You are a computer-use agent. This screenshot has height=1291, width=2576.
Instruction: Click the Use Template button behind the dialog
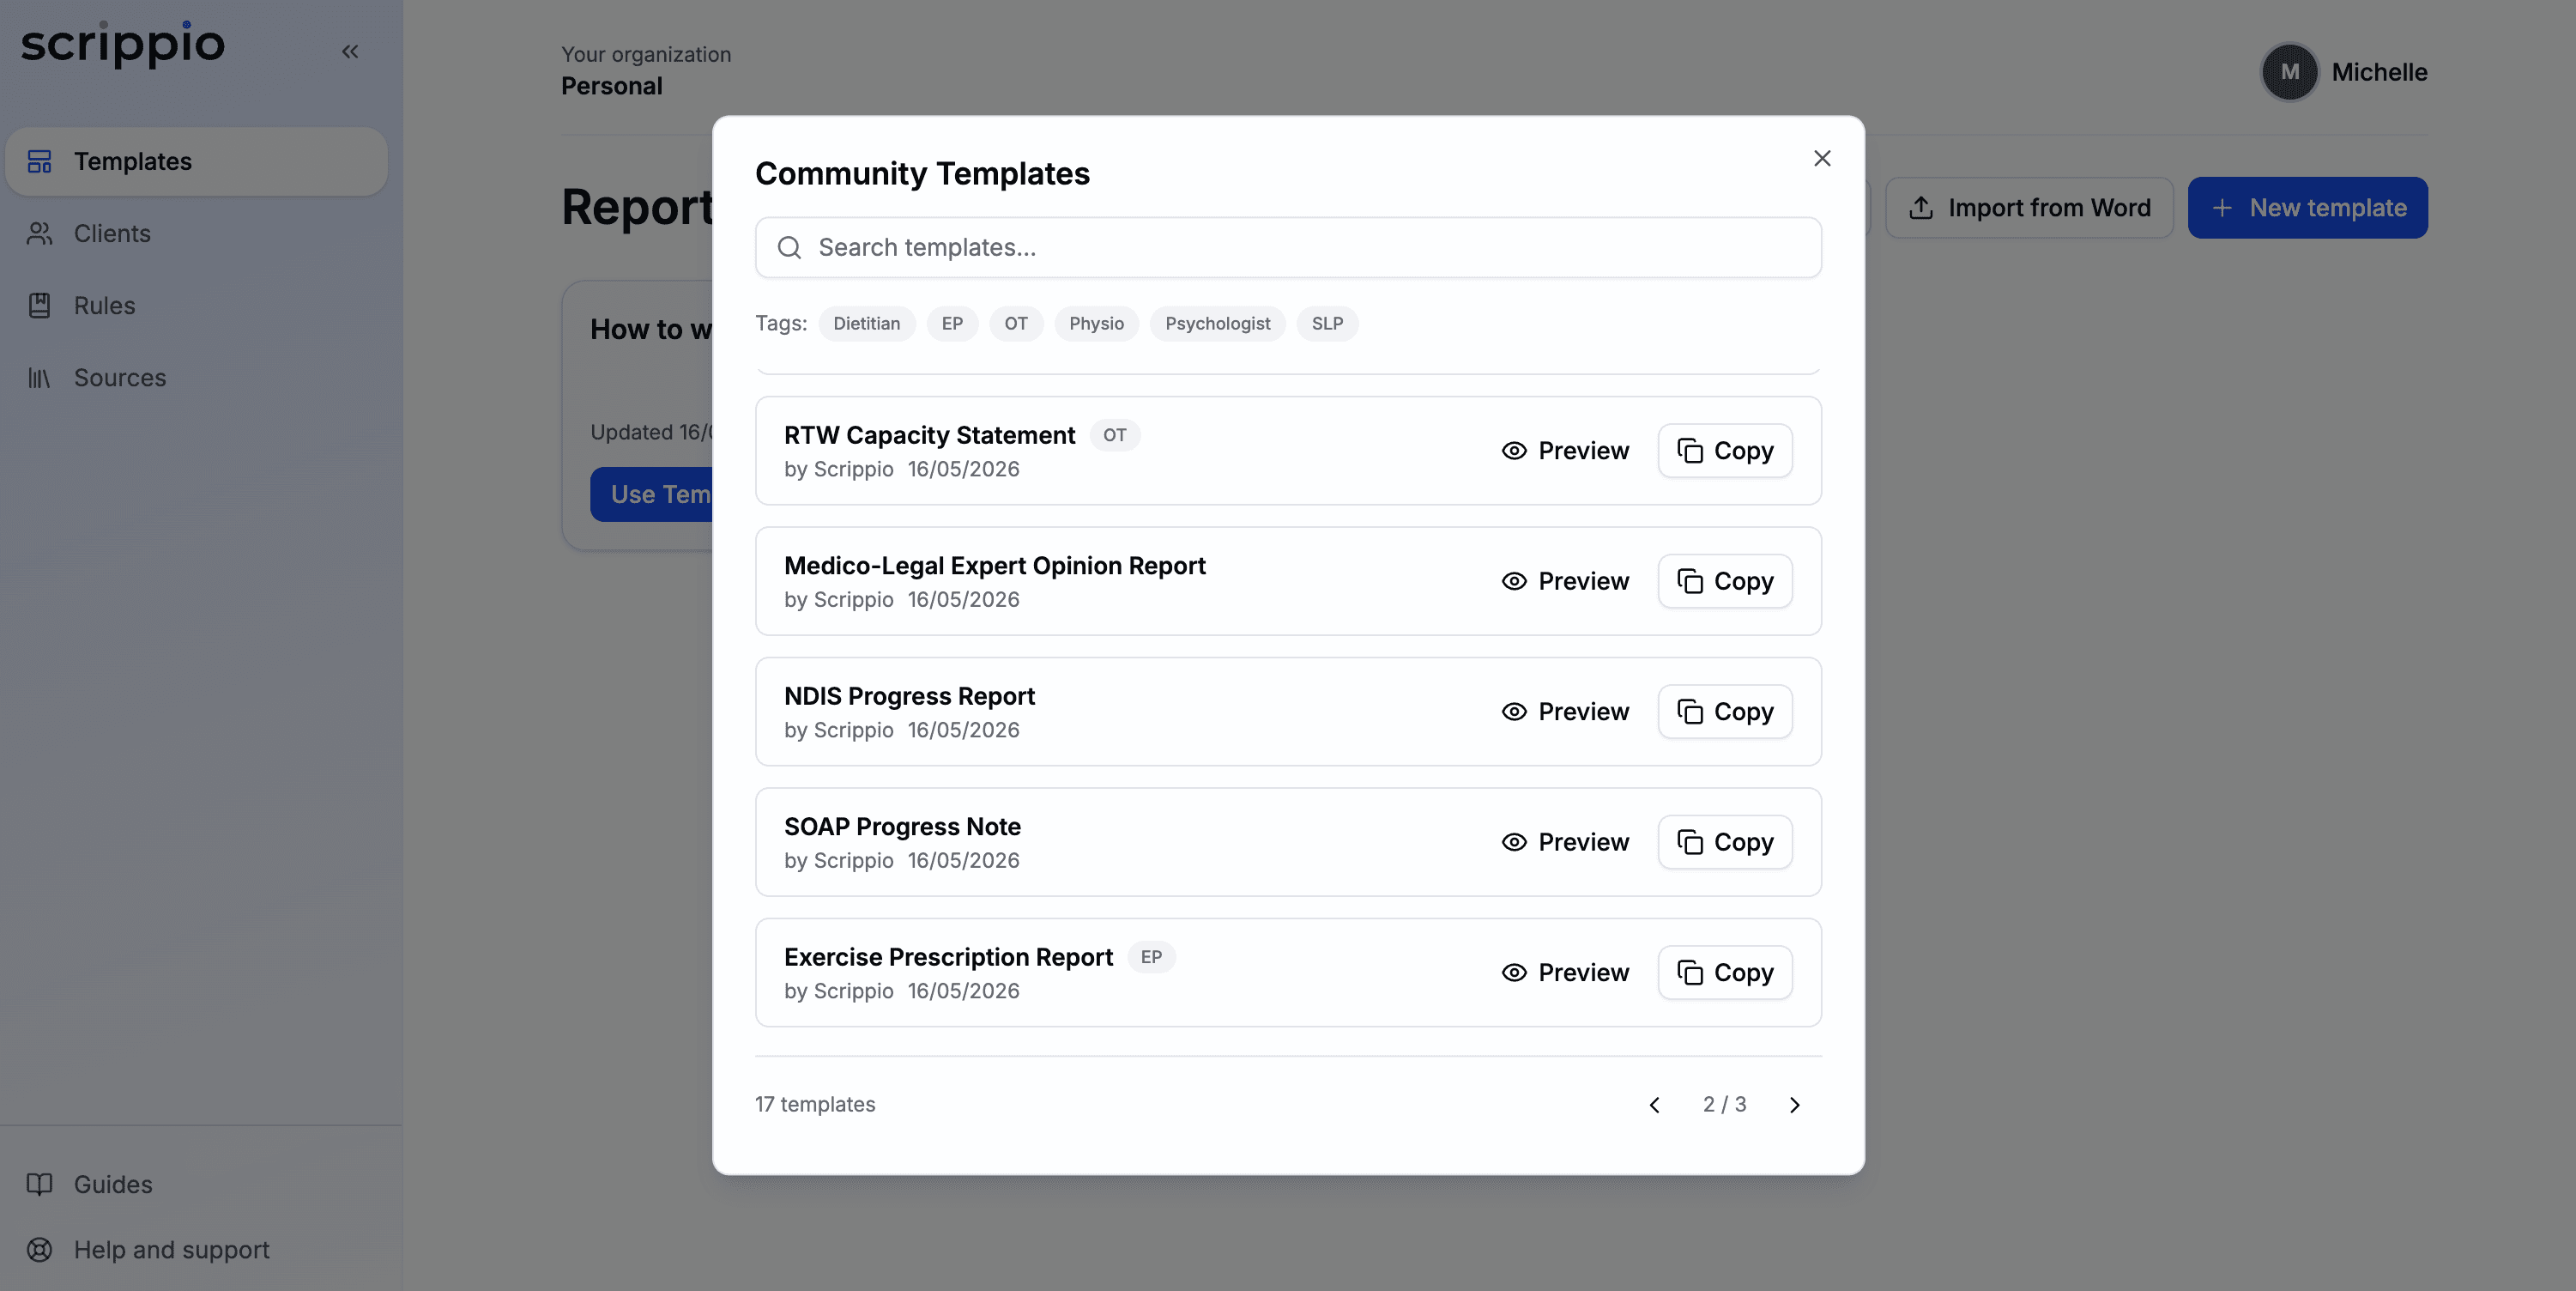651,494
